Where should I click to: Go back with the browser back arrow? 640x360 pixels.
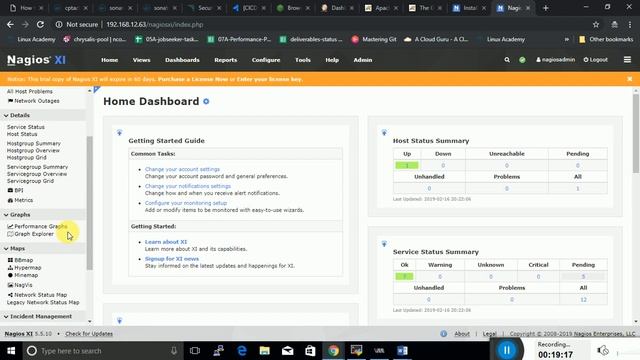coord(10,24)
